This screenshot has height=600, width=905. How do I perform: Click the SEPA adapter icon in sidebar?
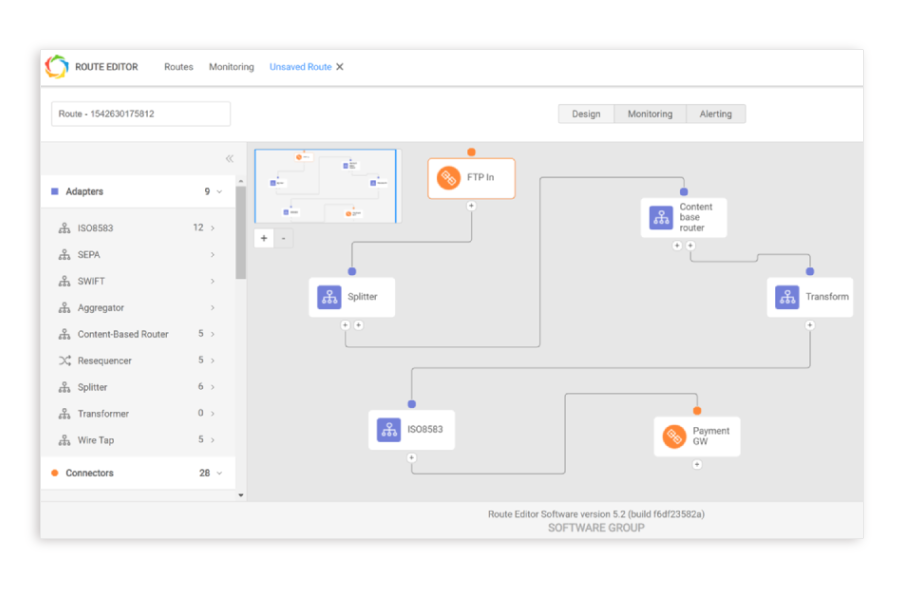pos(64,254)
